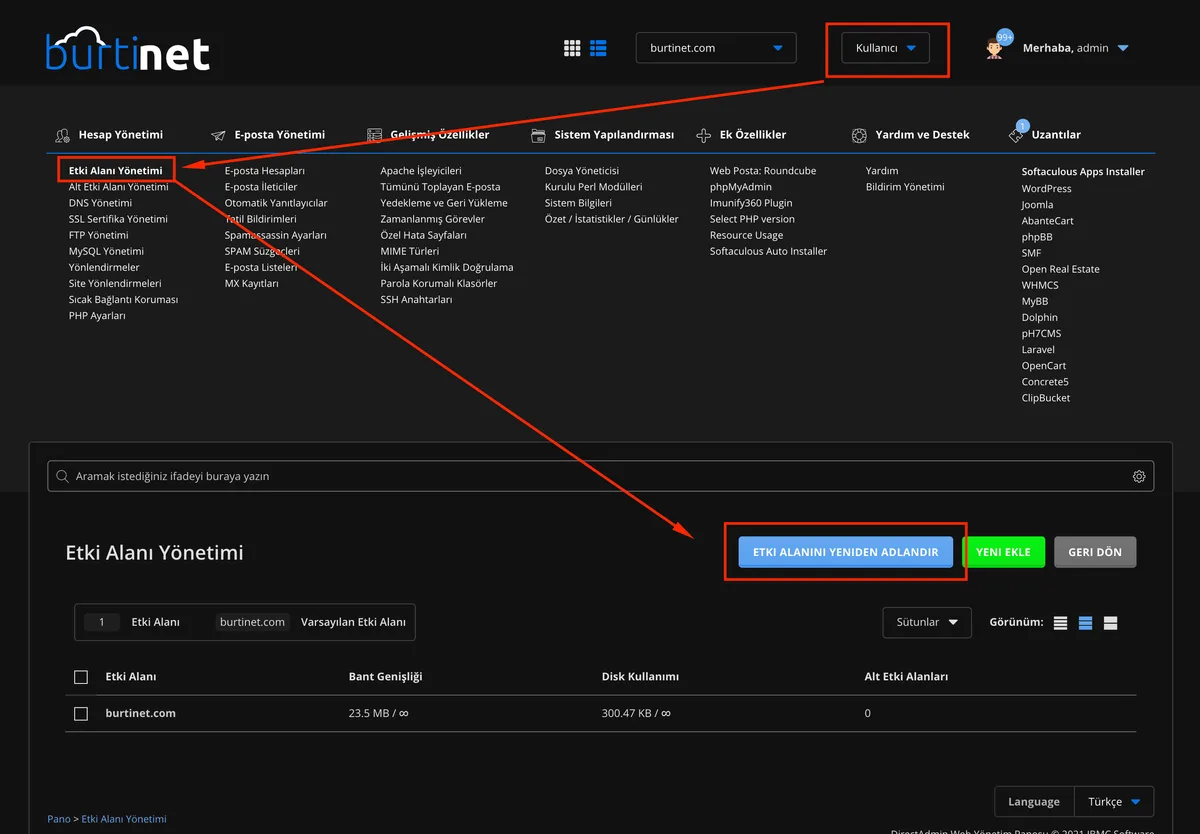The image size is (1200, 834).
Task: Open search settings gear icon
Action: coord(1139,477)
